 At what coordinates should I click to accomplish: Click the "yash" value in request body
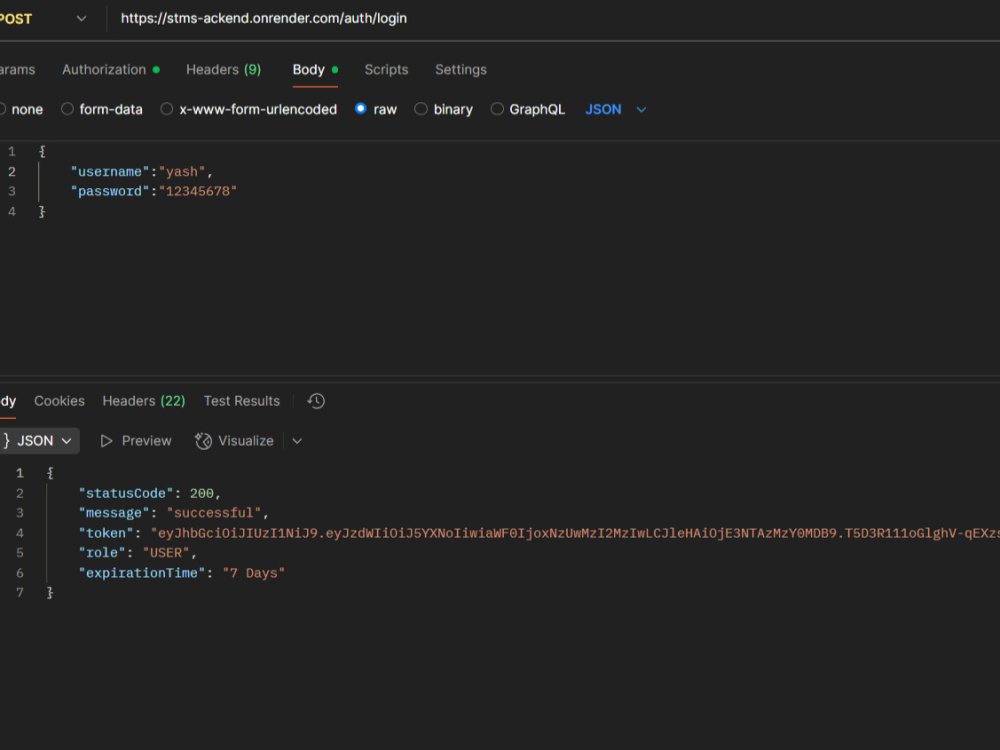182,172
